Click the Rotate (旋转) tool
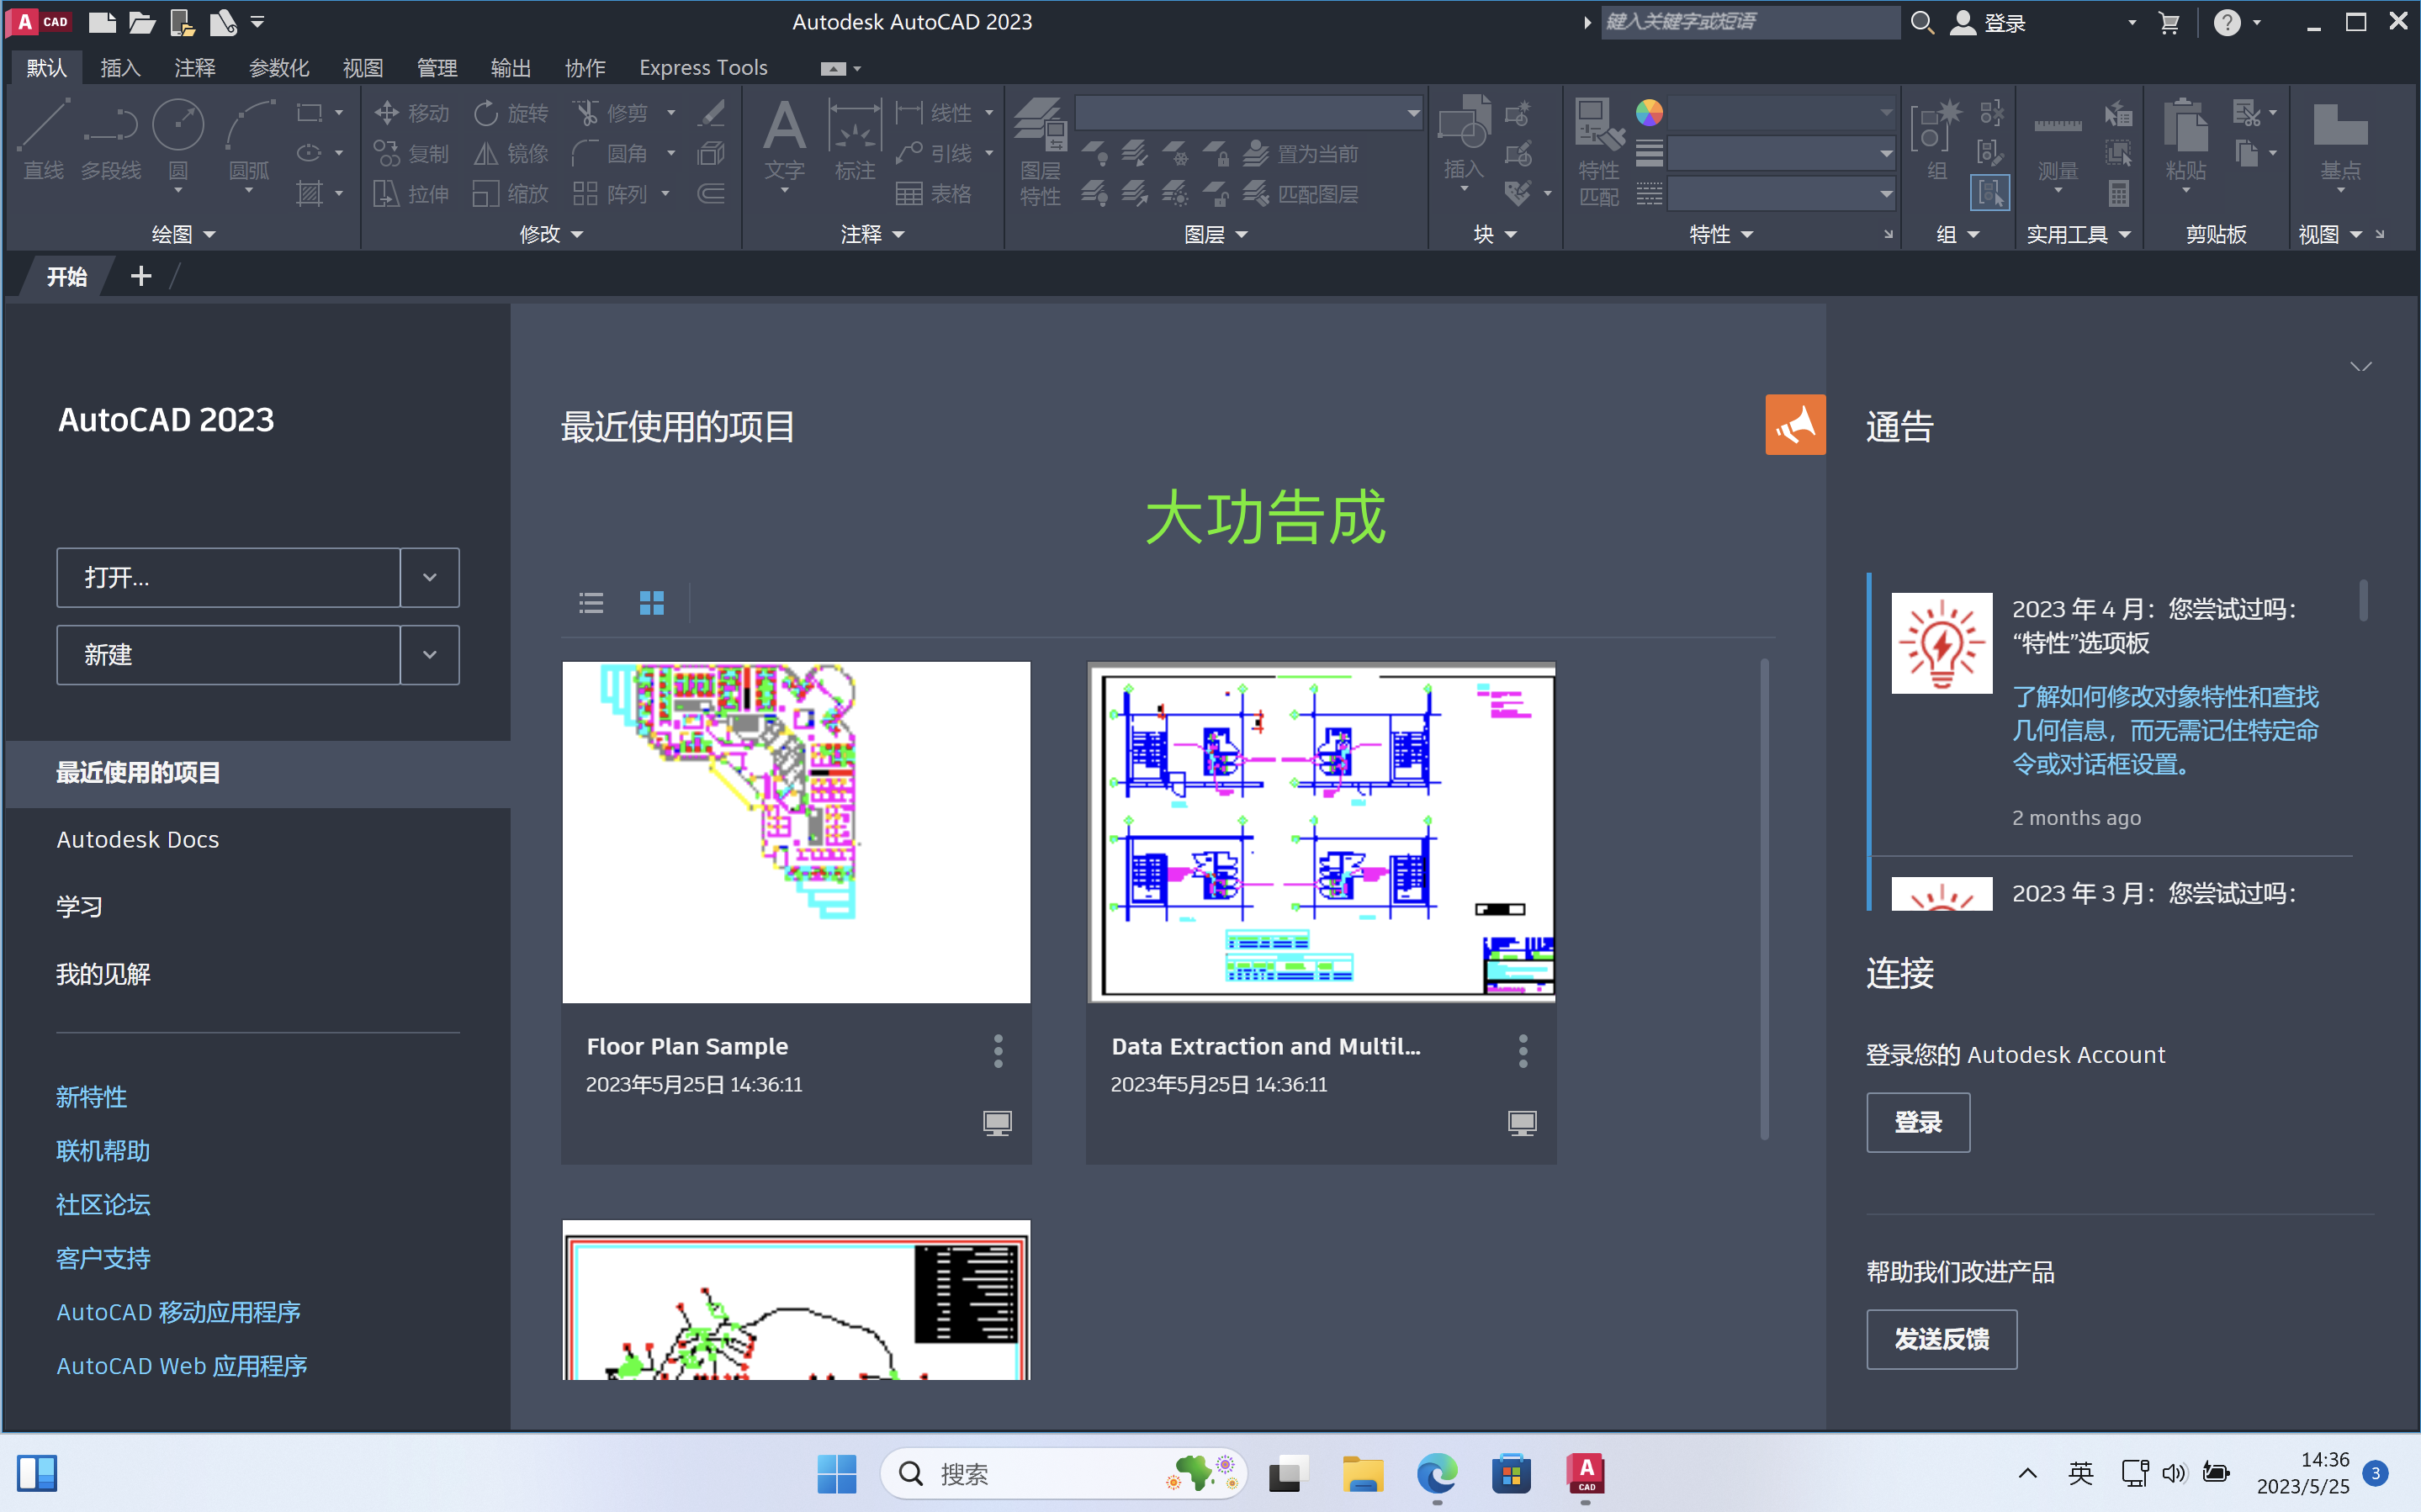 511,113
